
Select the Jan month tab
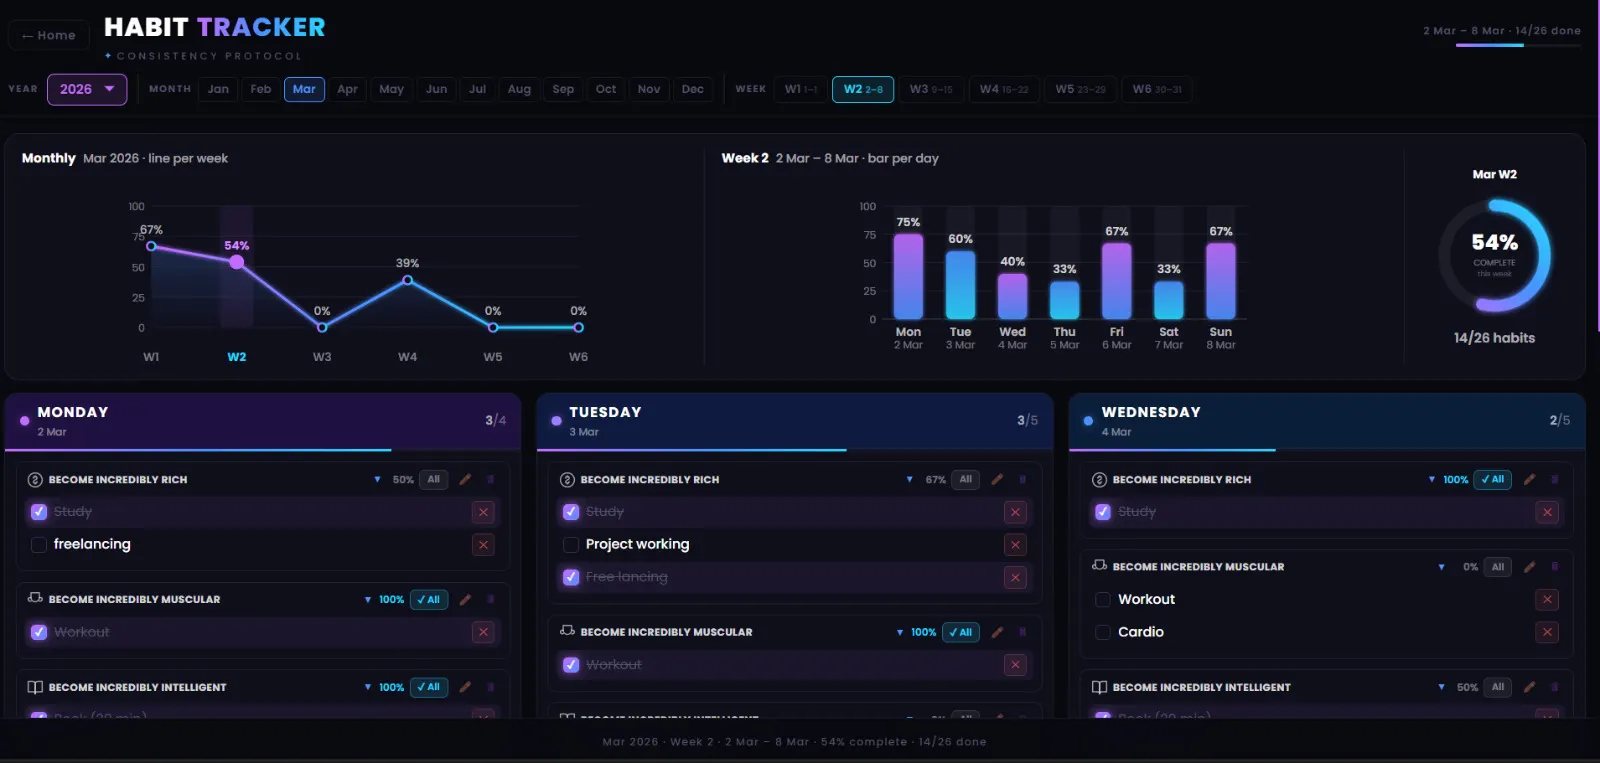(x=218, y=89)
